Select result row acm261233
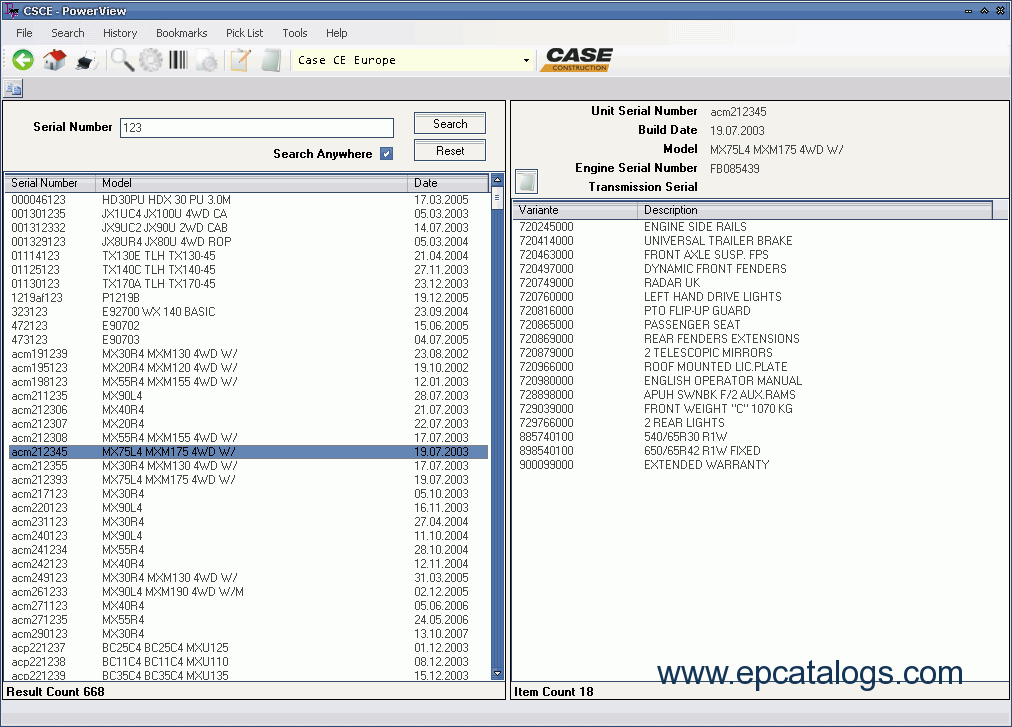 click(248, 592)
